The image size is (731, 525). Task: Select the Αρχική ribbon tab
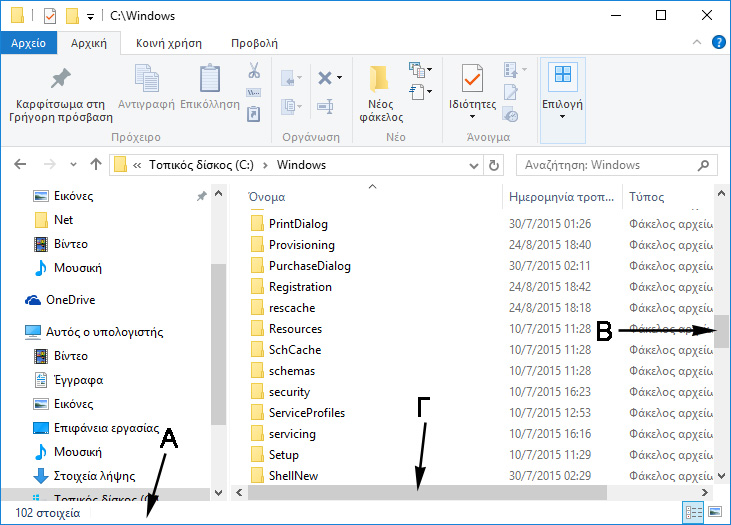pyautogui.click(x=89, y=43)
